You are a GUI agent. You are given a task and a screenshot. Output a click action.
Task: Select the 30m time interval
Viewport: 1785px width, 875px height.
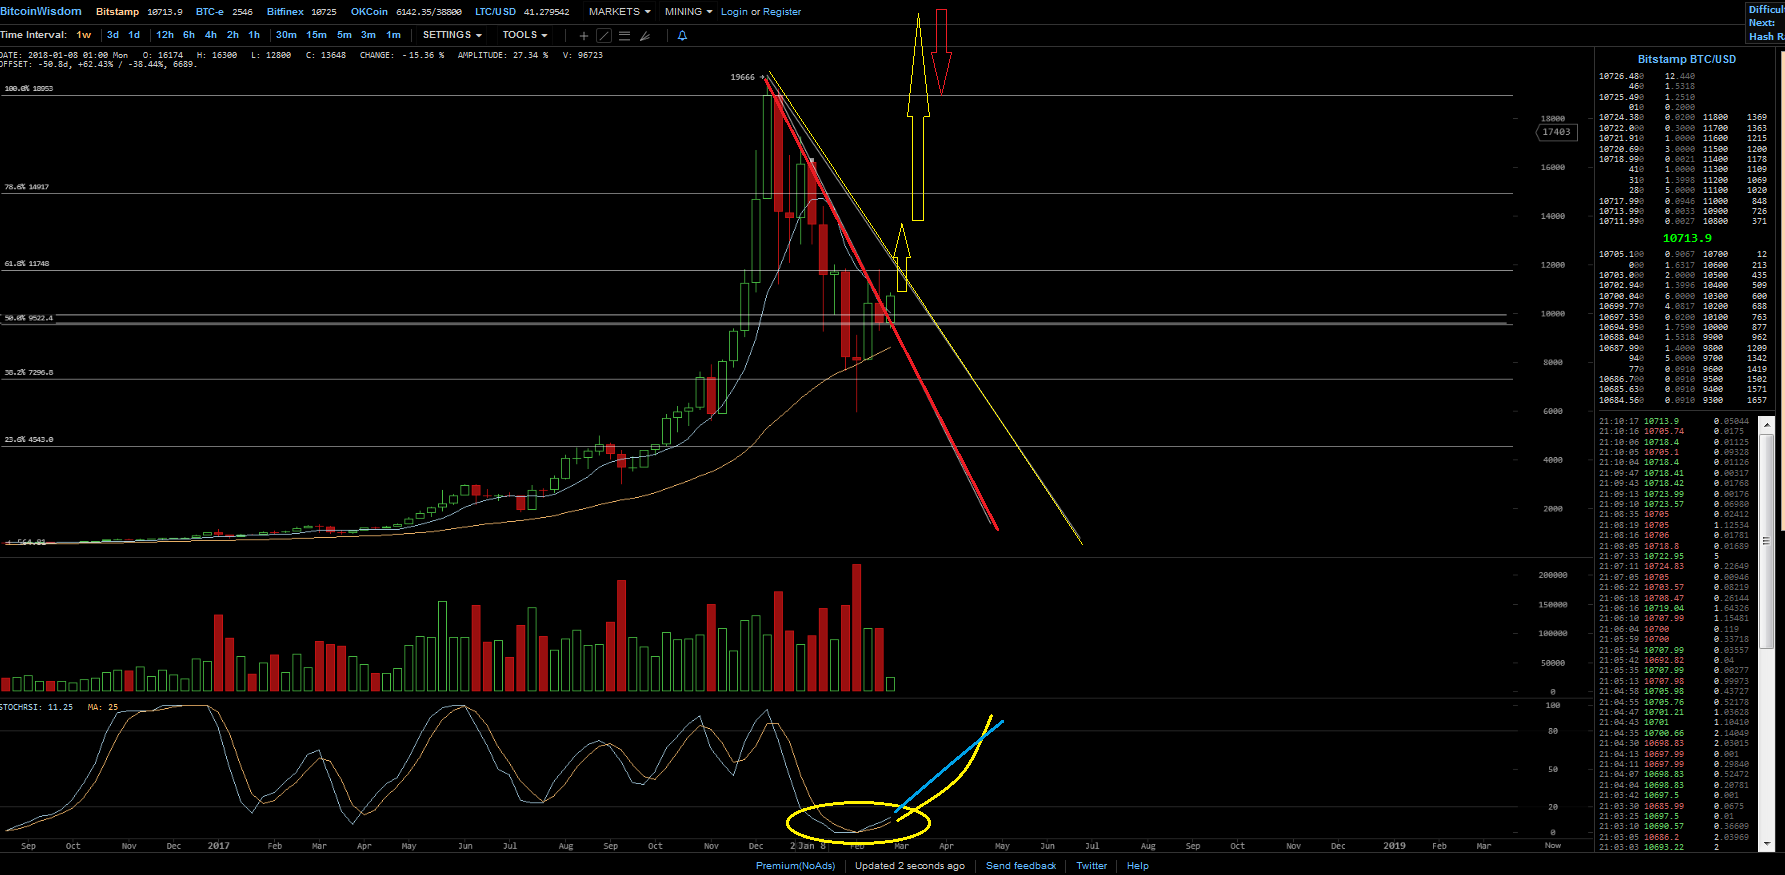click(x=286, y=35)
